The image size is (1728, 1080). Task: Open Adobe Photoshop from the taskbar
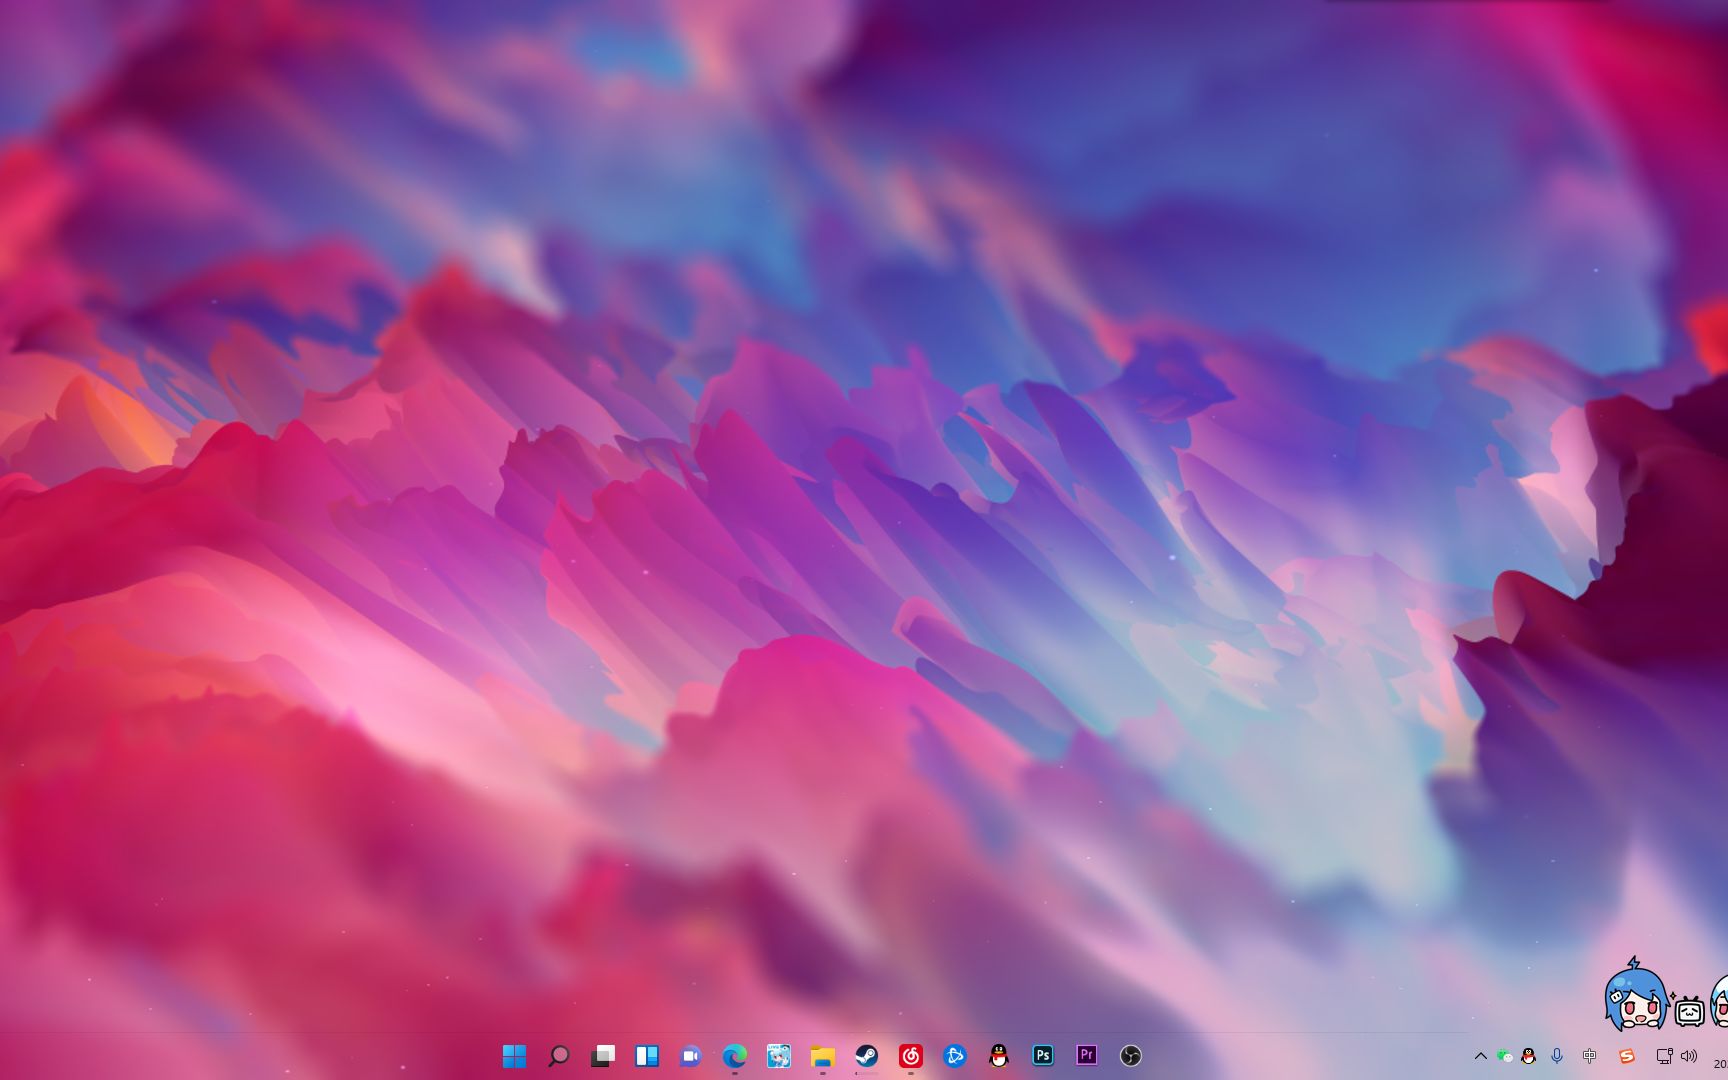pyautogui.click(x=1041, y=1055)
